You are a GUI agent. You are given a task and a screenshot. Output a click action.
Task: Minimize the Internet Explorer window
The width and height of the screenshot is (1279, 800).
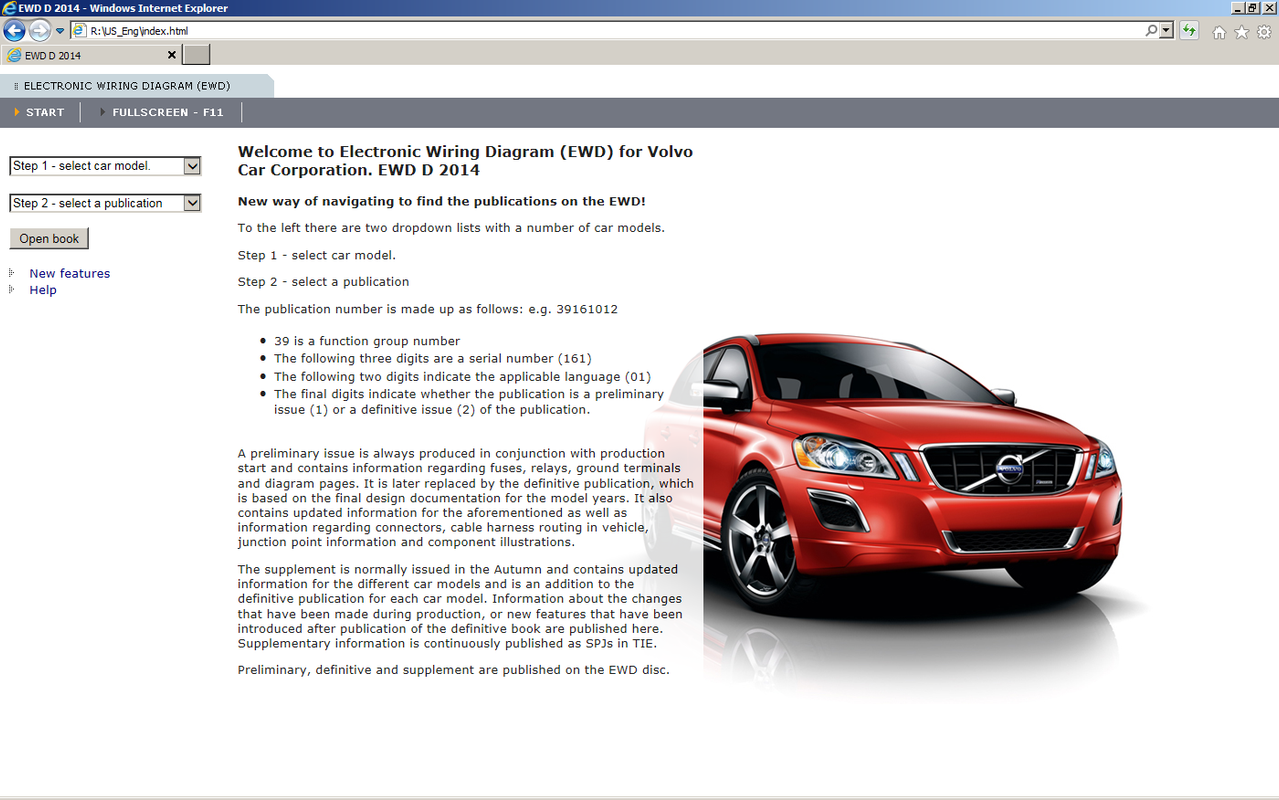pos(1236,8)
